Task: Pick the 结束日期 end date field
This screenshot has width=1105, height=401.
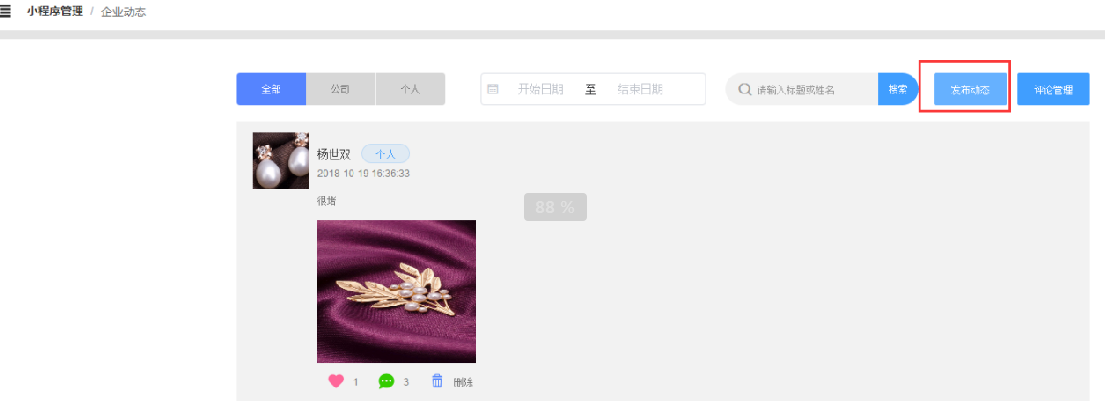Action: (640, 90)
